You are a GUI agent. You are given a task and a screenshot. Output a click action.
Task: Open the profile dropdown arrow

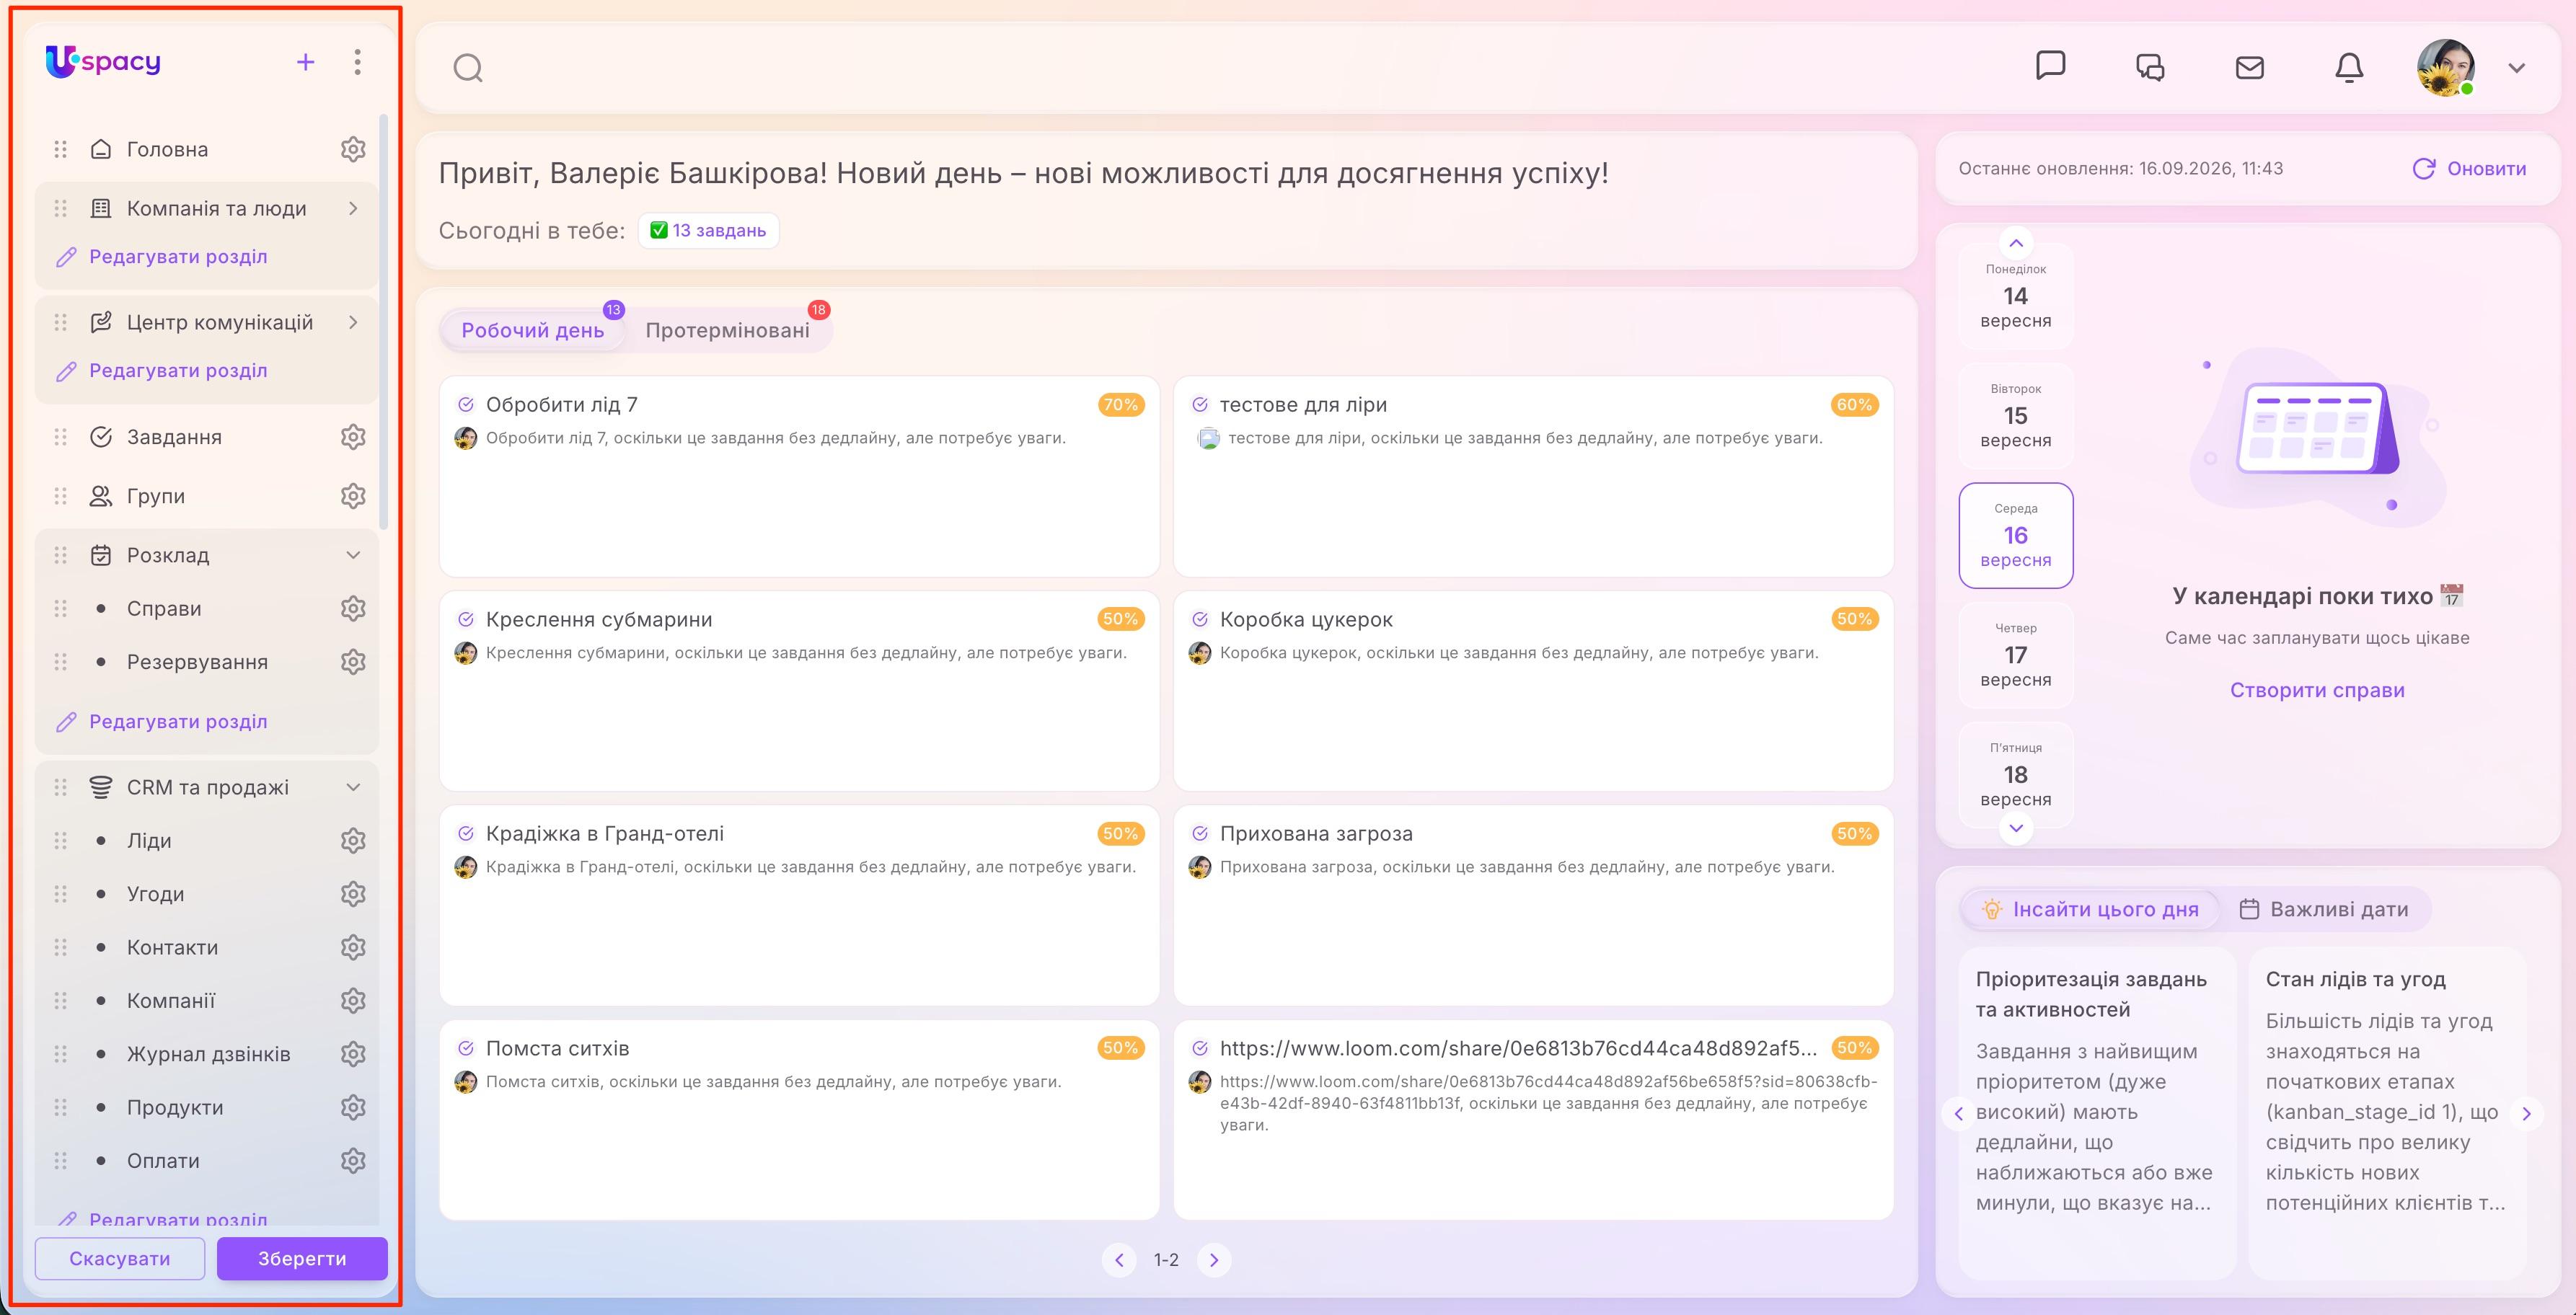(x=2517, y=68)
